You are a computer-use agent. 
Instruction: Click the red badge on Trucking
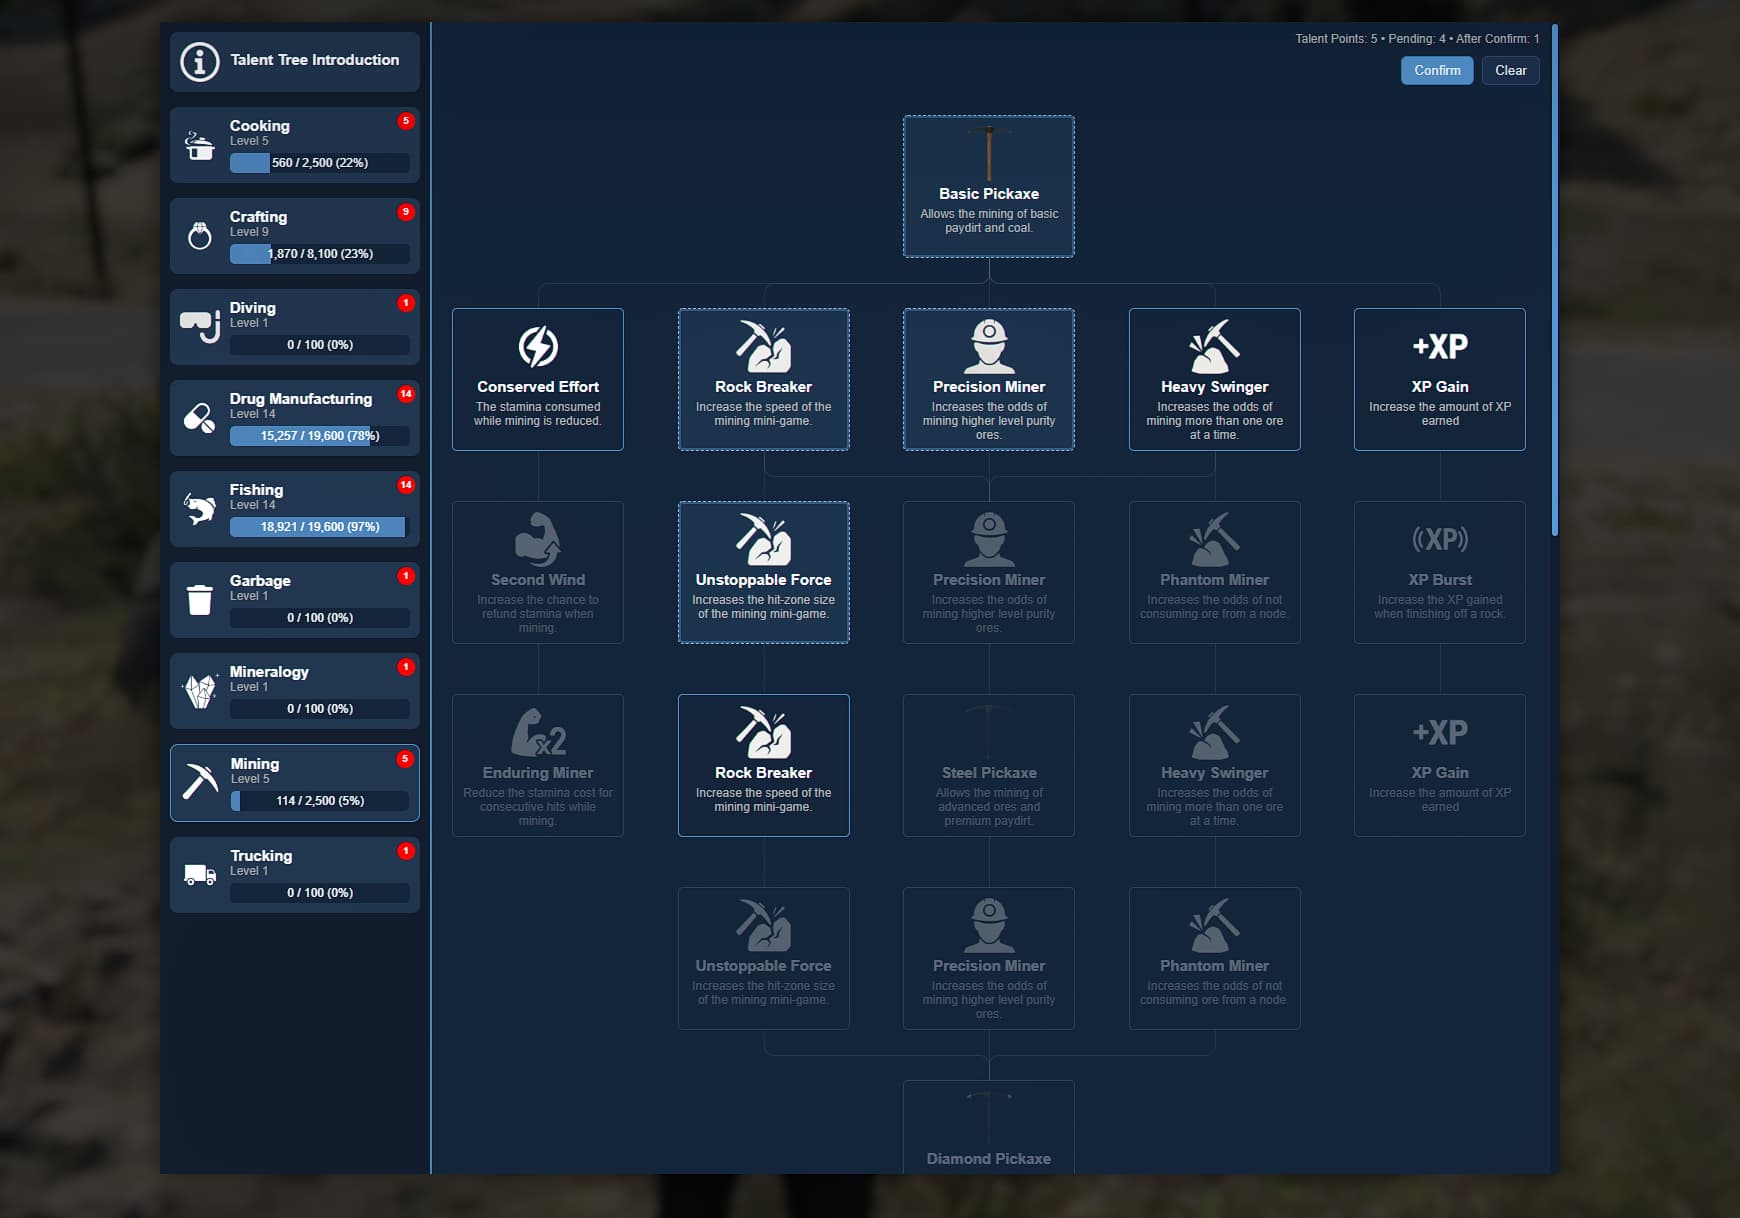[x=406, y=851]
